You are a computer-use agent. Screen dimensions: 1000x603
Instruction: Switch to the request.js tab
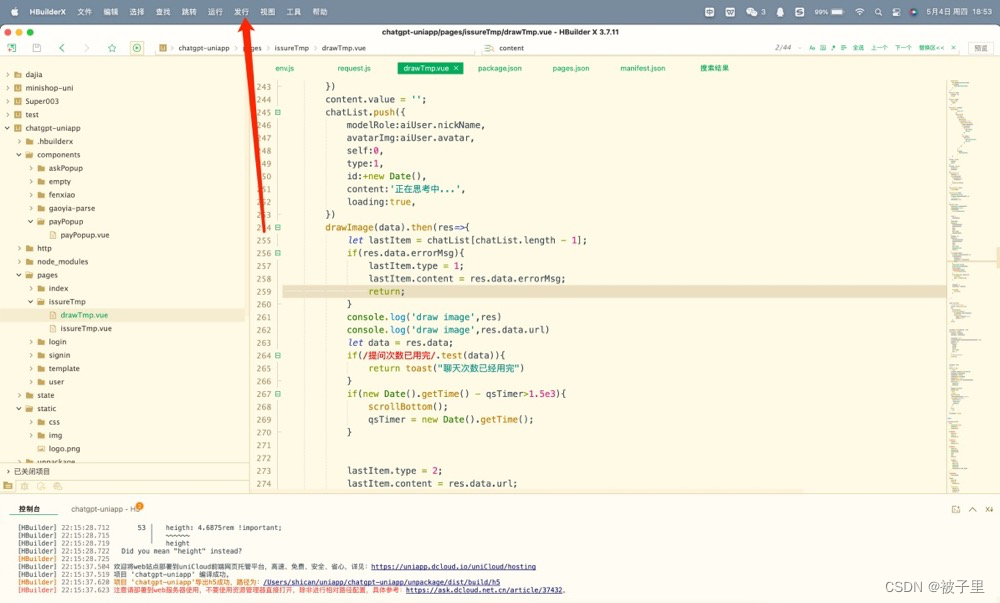pyautogui.click(x=354, y=68)
